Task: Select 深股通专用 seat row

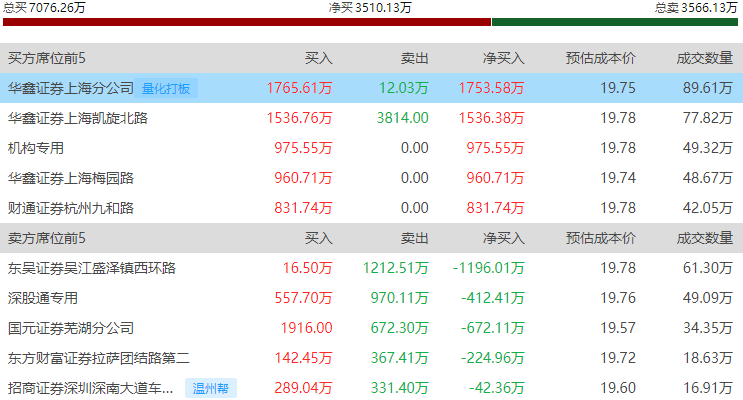Action: tap(372, 298)
